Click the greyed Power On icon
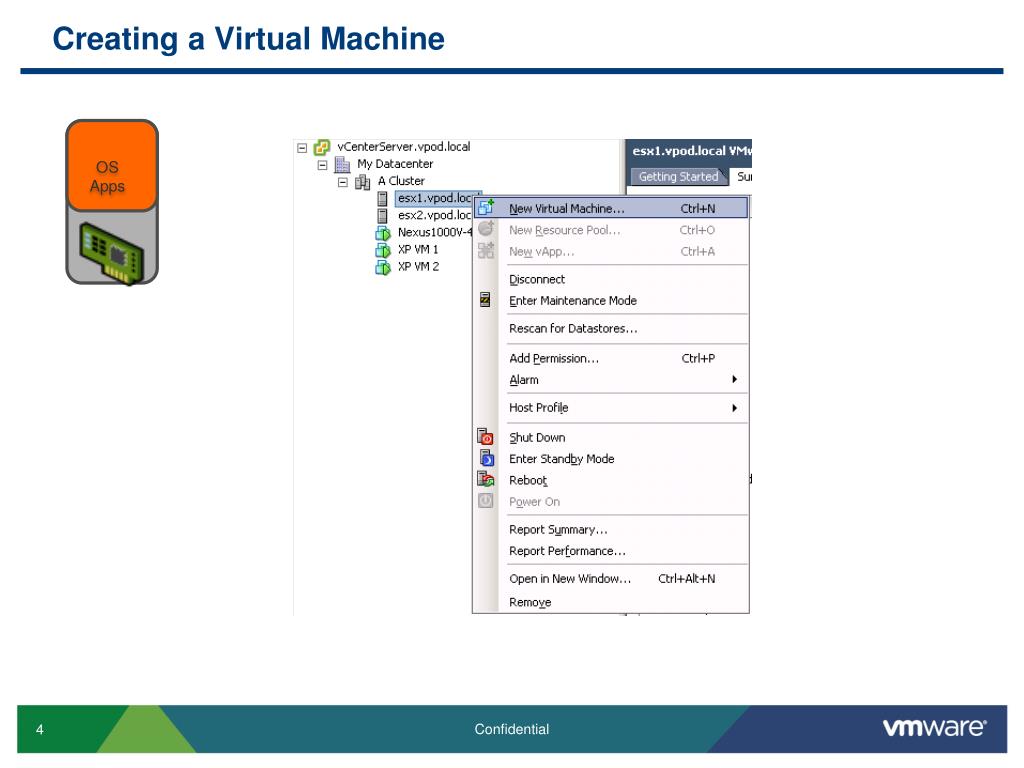1024x768 pixels. [485, 501]
